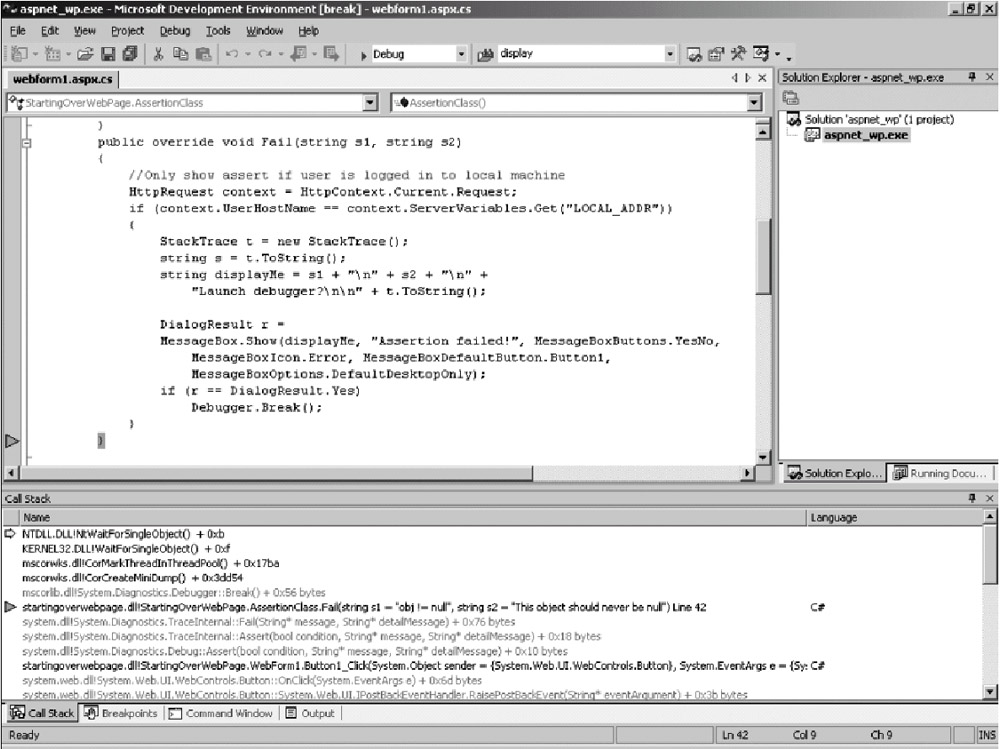Toggle auto-hide pin on Solution Explorer
This screenshot has width=1000, height=749.
click(972, 77)
